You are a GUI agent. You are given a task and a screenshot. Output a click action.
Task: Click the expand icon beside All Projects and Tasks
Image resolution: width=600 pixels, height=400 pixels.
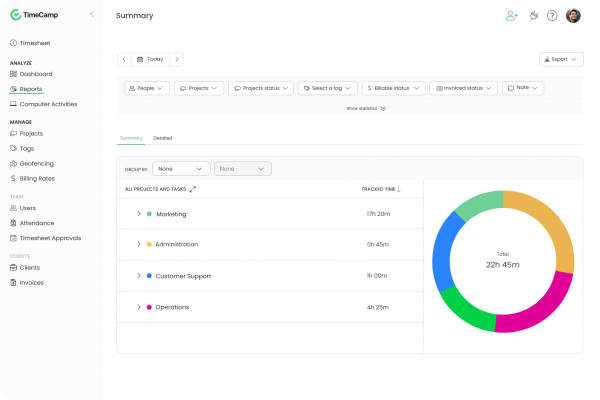[x=193, y=188]
